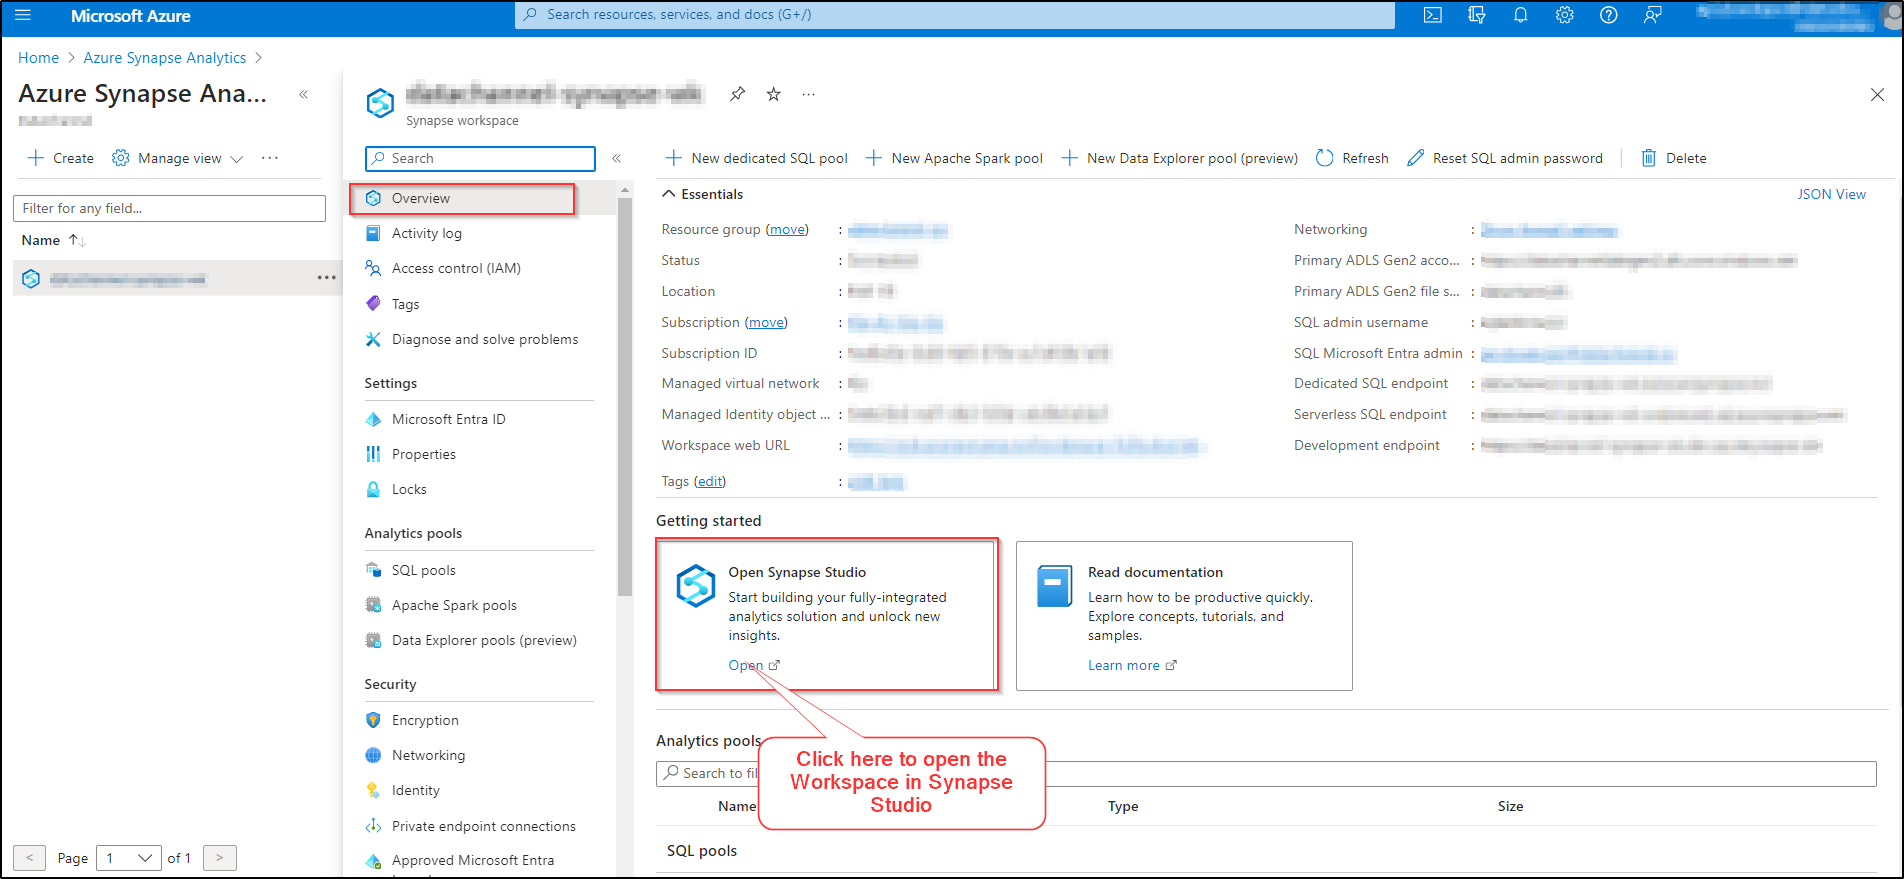This screenshot has height=879, width=1904.
Task: Refresh the workspace overview
Action: (1352, 158)
